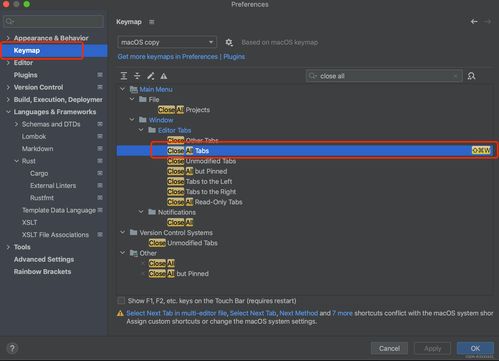This screenshot has width=499, height=361.
Task: Click the Rustfmt row project-level icon
Action: click(x=100, y=198)
